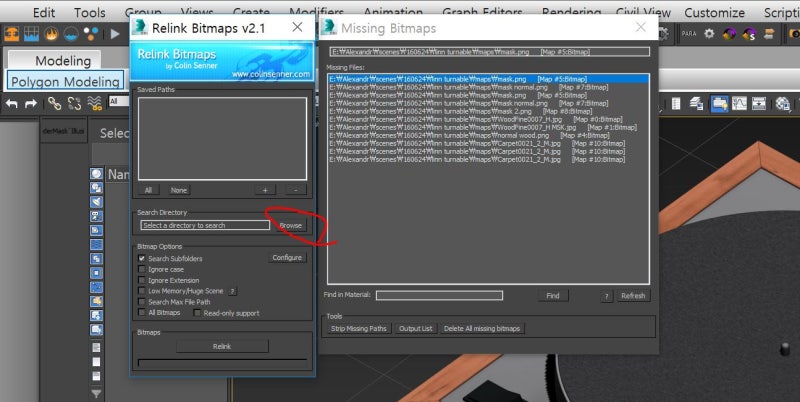The height and width of the screenshot is (402, 800).
Task: Enable the Low Memory/Huge Scene checkbox
Action: [x=142, y=291]
